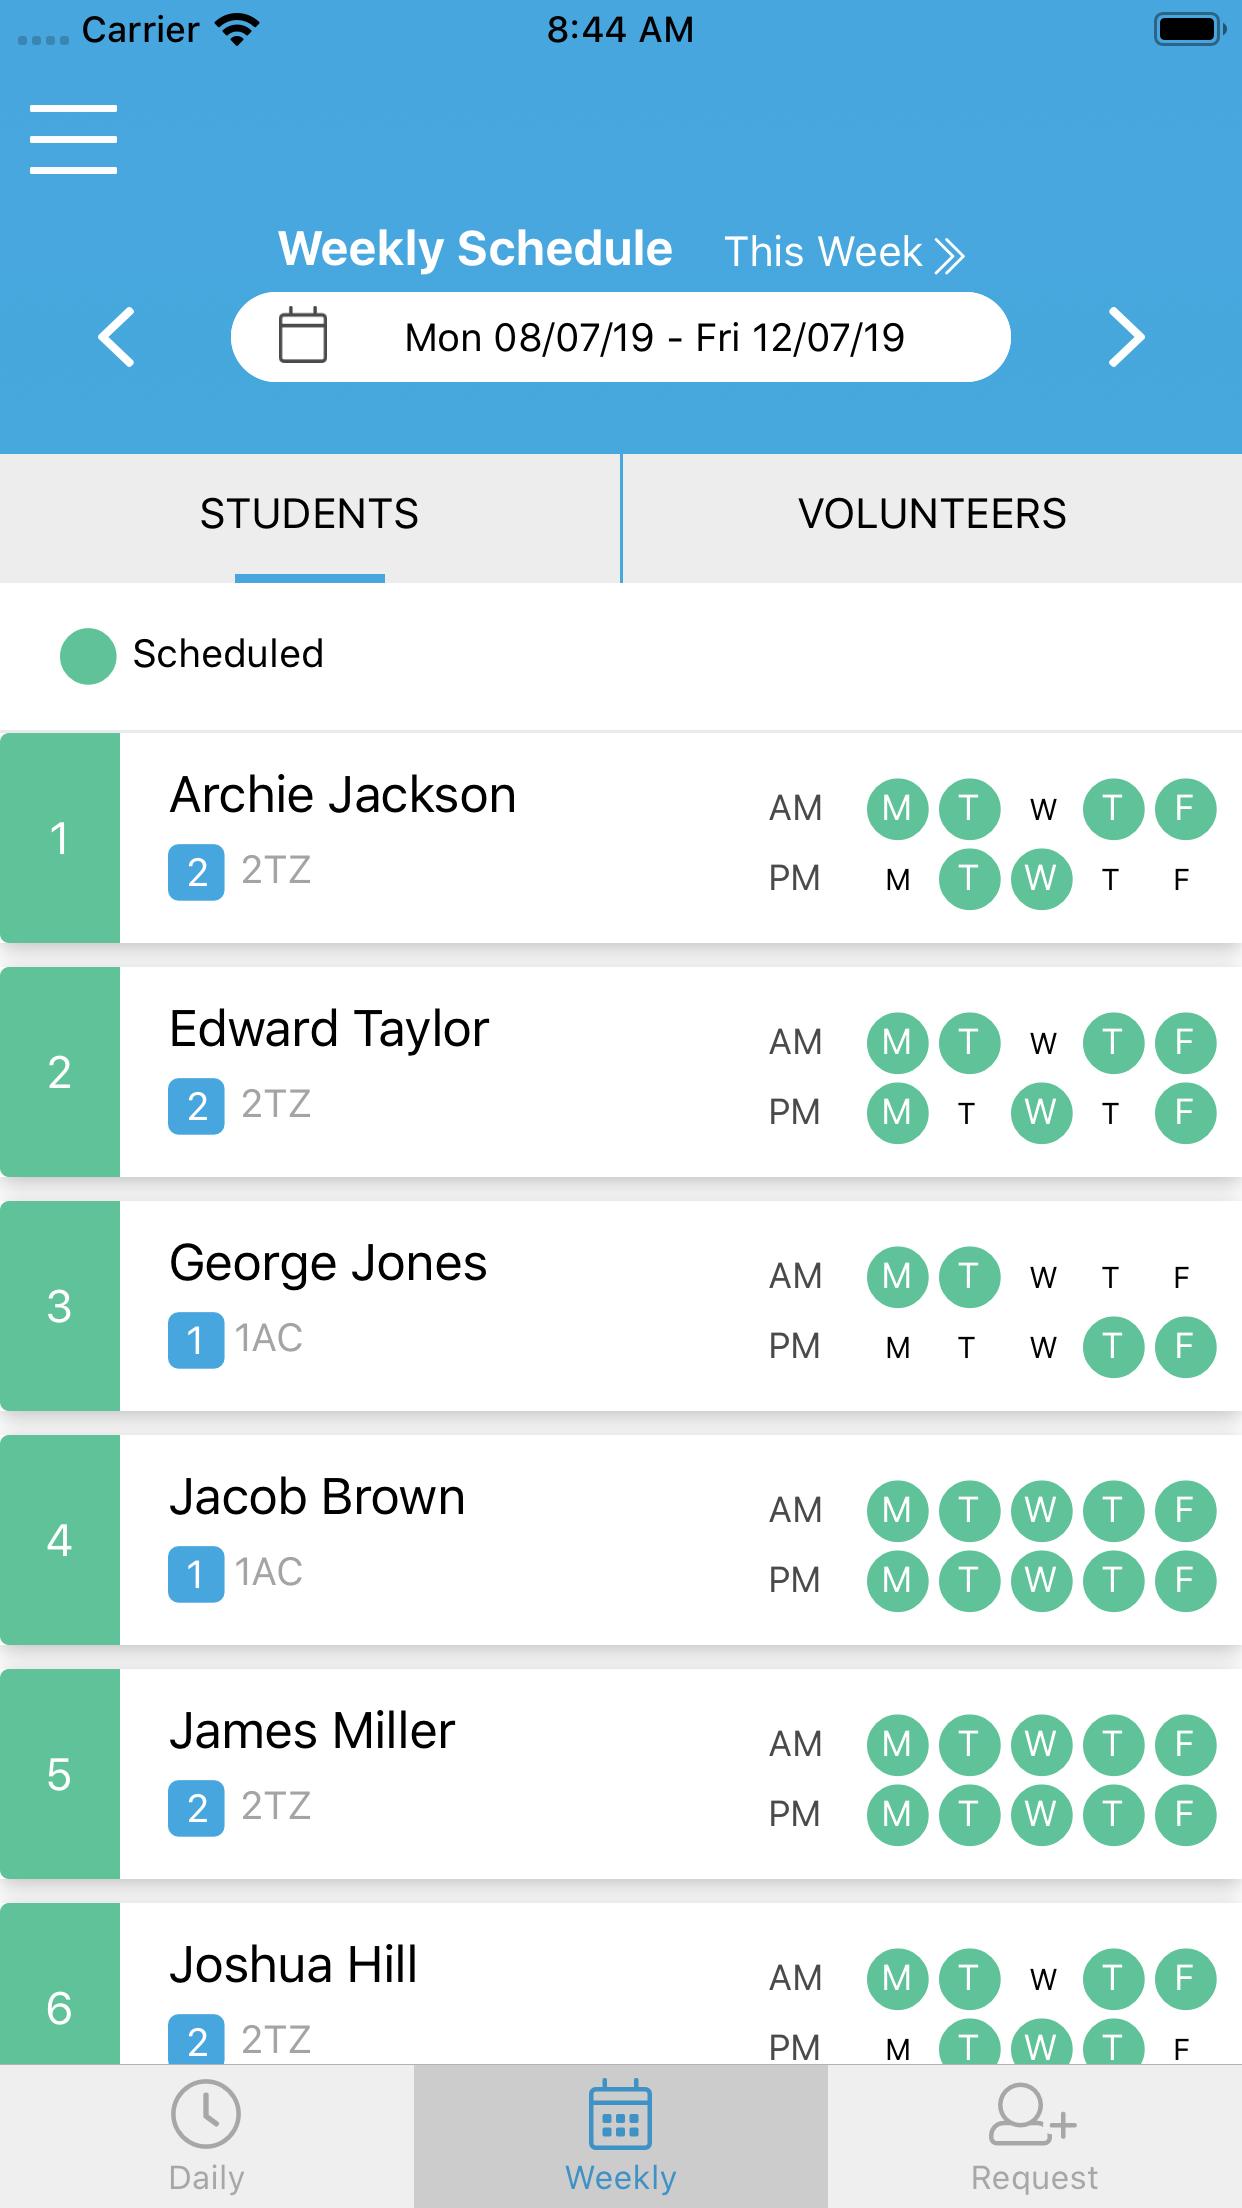Open Jacob Brown's student row
The image size is (1242, 2208).
point(621,1540)
